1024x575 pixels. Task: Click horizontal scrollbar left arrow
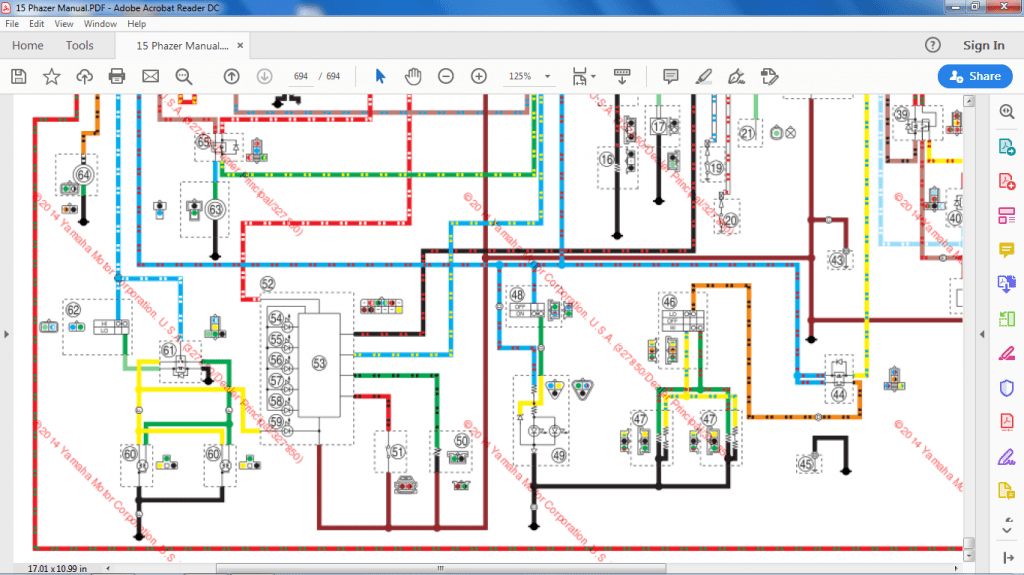(108, 568)
